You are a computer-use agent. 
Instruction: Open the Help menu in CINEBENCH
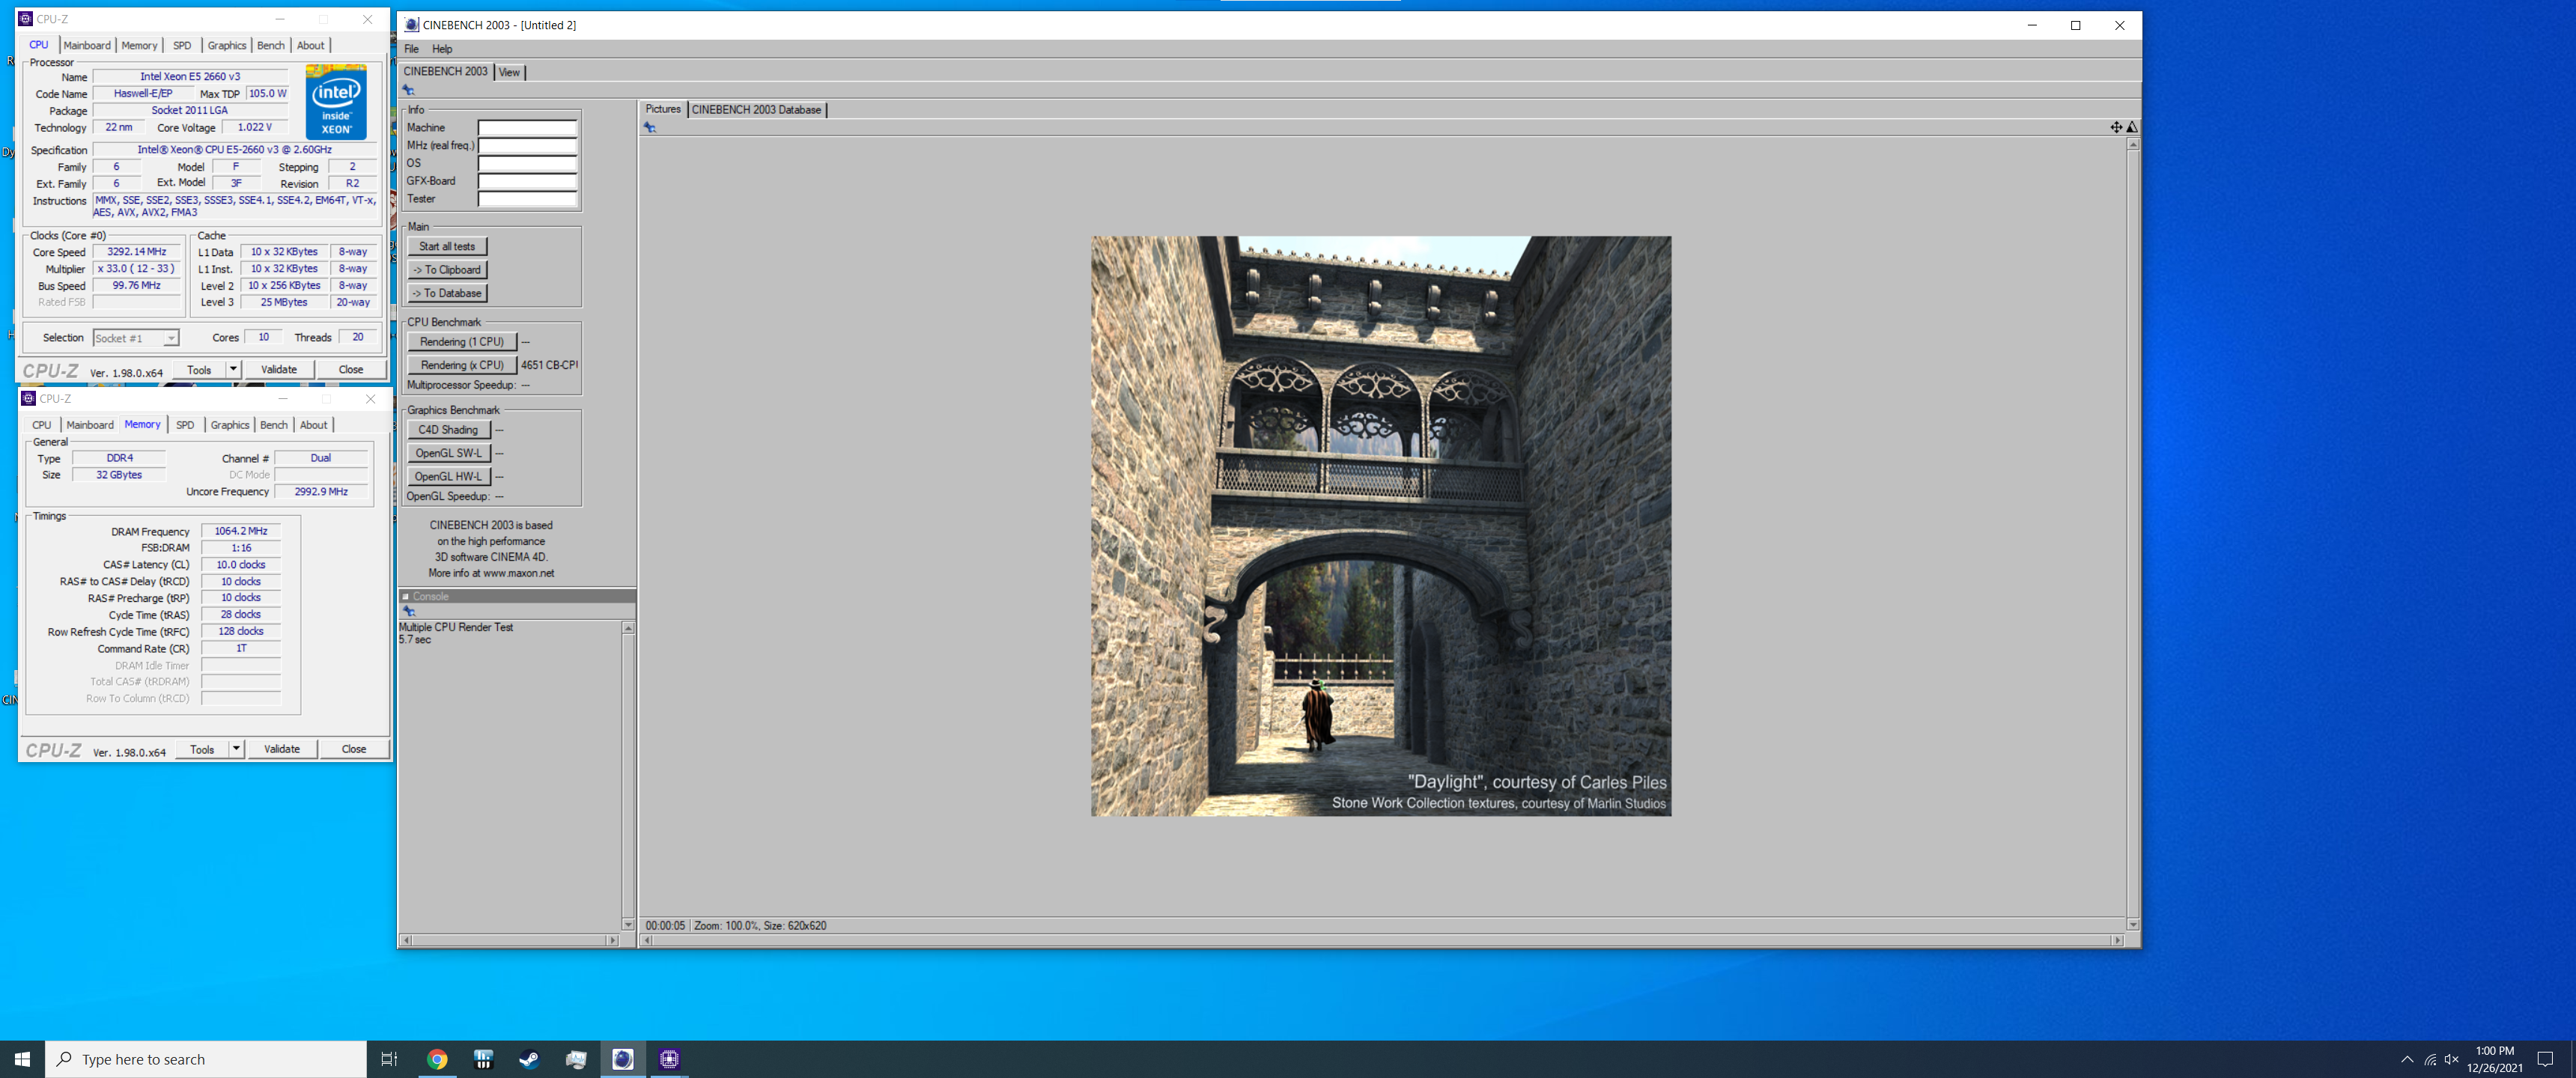point(442,49)
